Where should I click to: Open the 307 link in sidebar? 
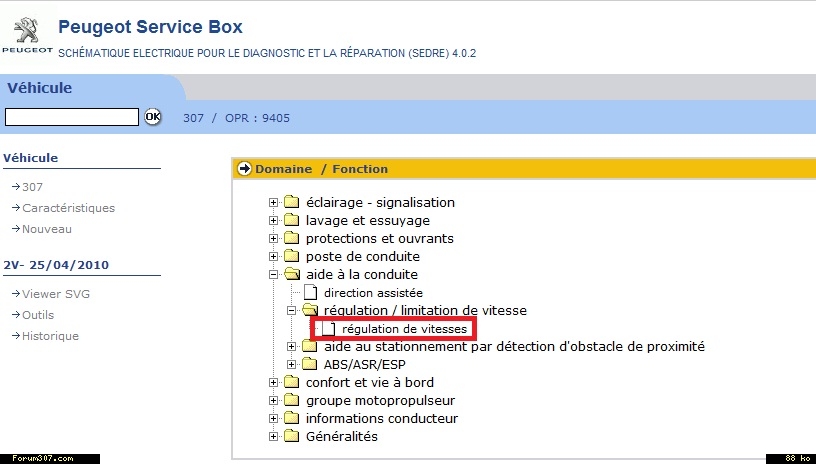tap(32, 187)
